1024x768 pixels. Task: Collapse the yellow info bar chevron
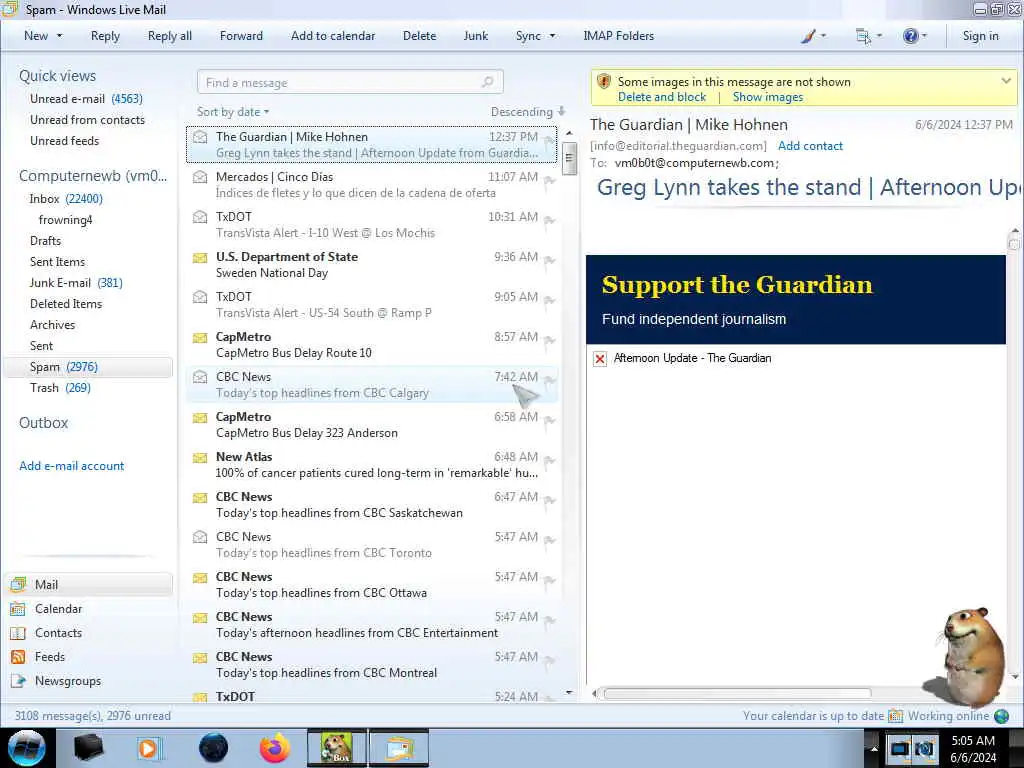tap(1006, 81)
